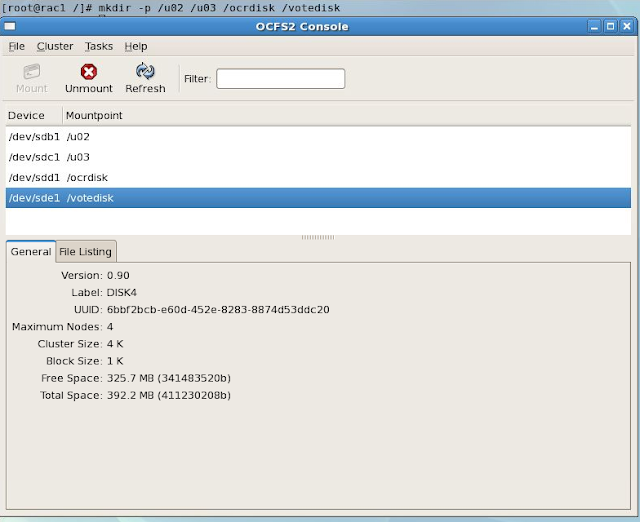Click the /ocrdisk mountpoint cell
The width and height of the screenshot is (640, 522).
(87, 178)
